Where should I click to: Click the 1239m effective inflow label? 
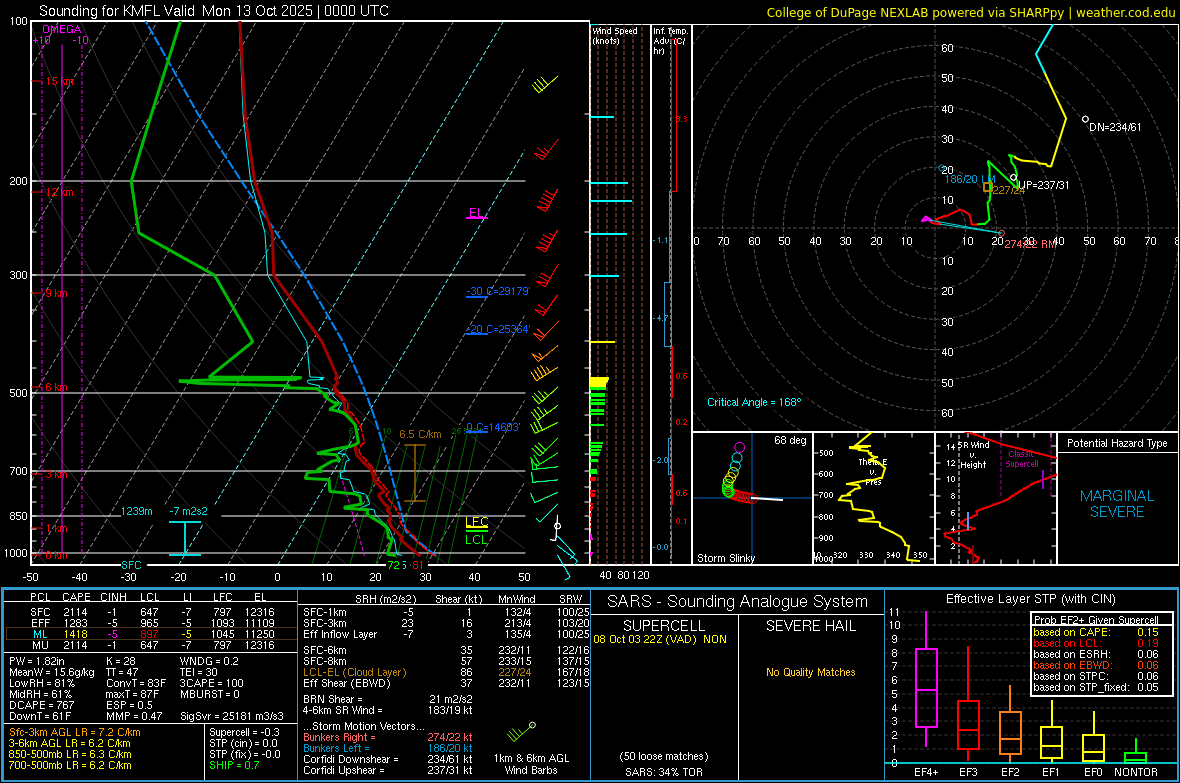[x=137, y=511]
